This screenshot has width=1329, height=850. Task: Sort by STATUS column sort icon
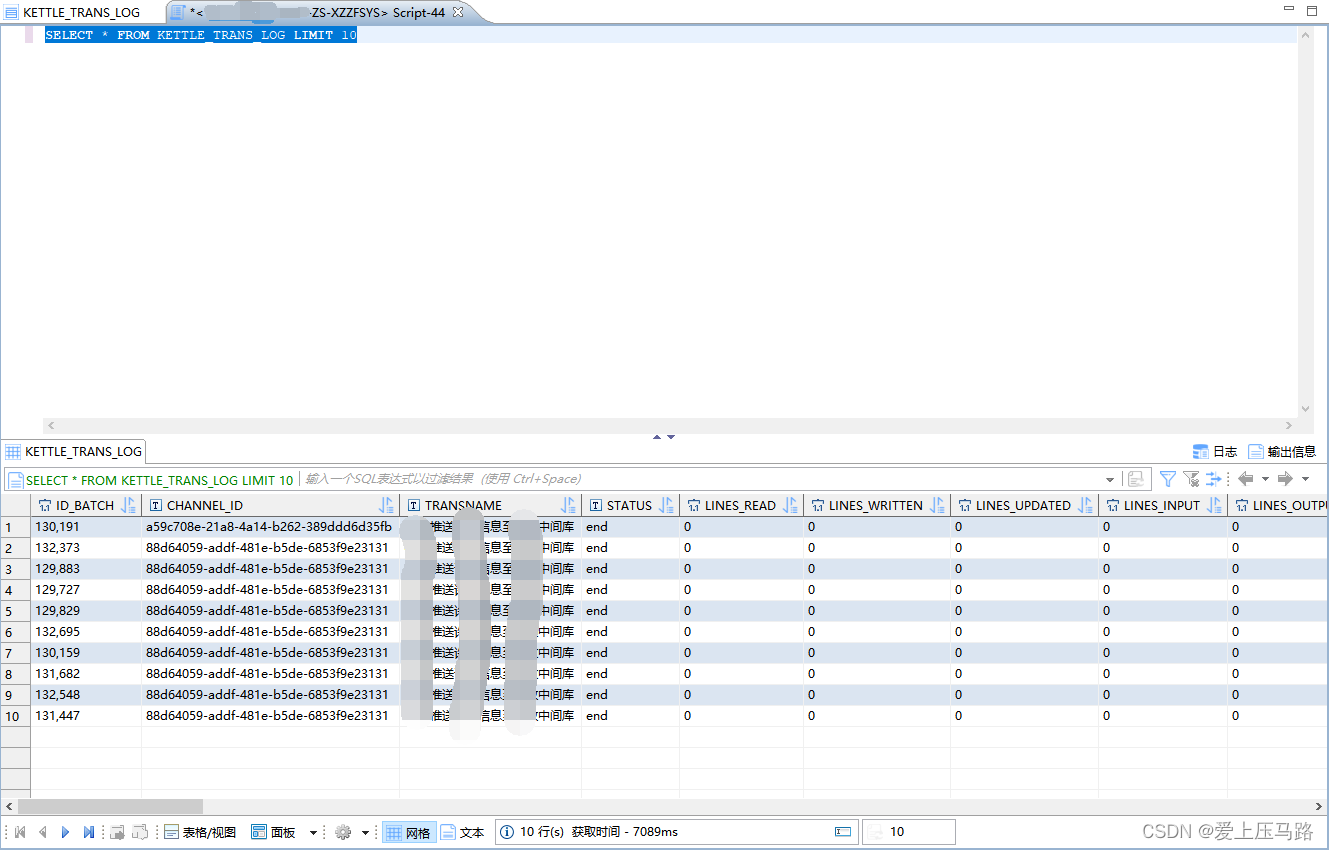pyautogui.click(x=666, y=505)
